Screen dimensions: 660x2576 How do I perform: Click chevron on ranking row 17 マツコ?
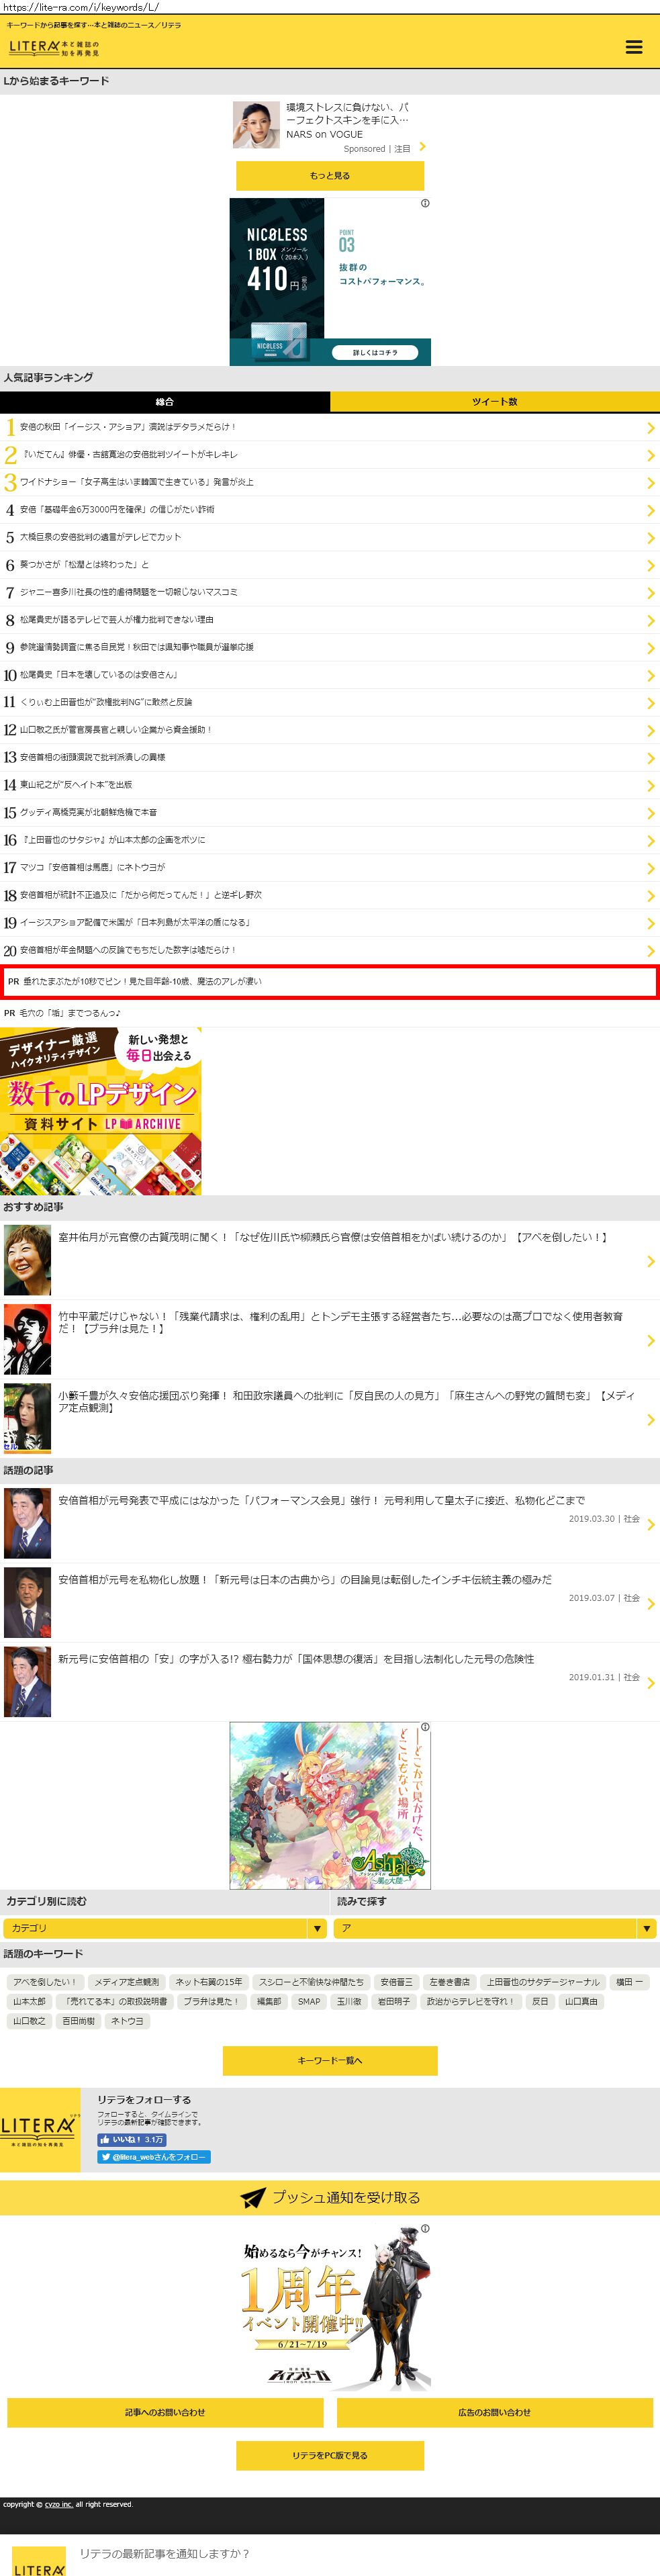coord(651,868)
